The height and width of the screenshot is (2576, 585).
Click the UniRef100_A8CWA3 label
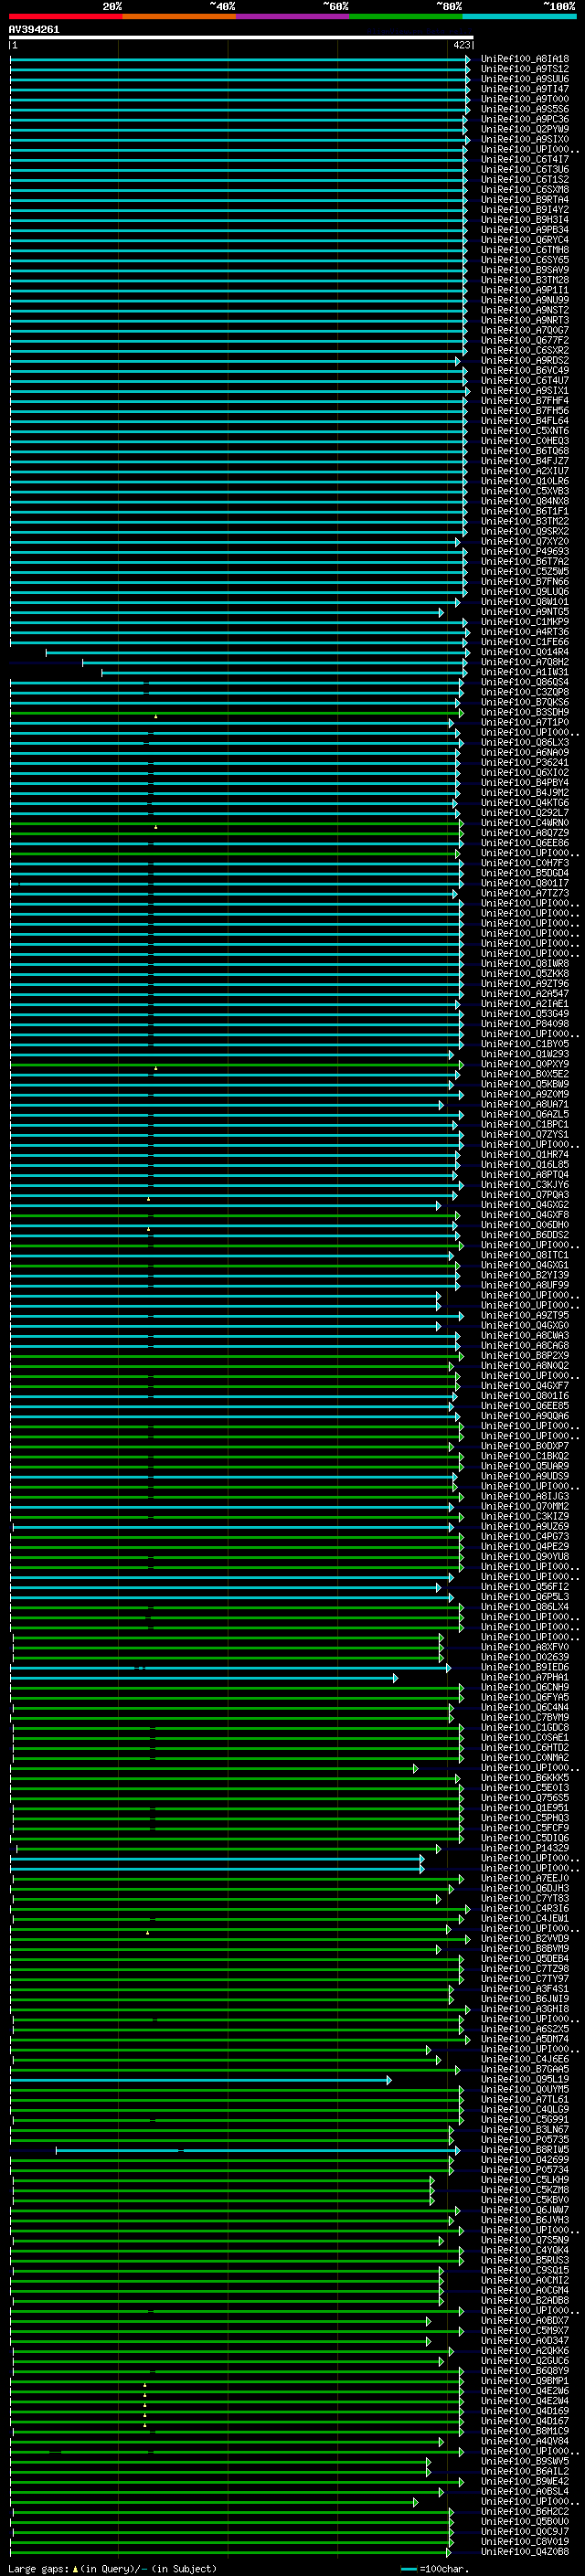point(525,1335)
